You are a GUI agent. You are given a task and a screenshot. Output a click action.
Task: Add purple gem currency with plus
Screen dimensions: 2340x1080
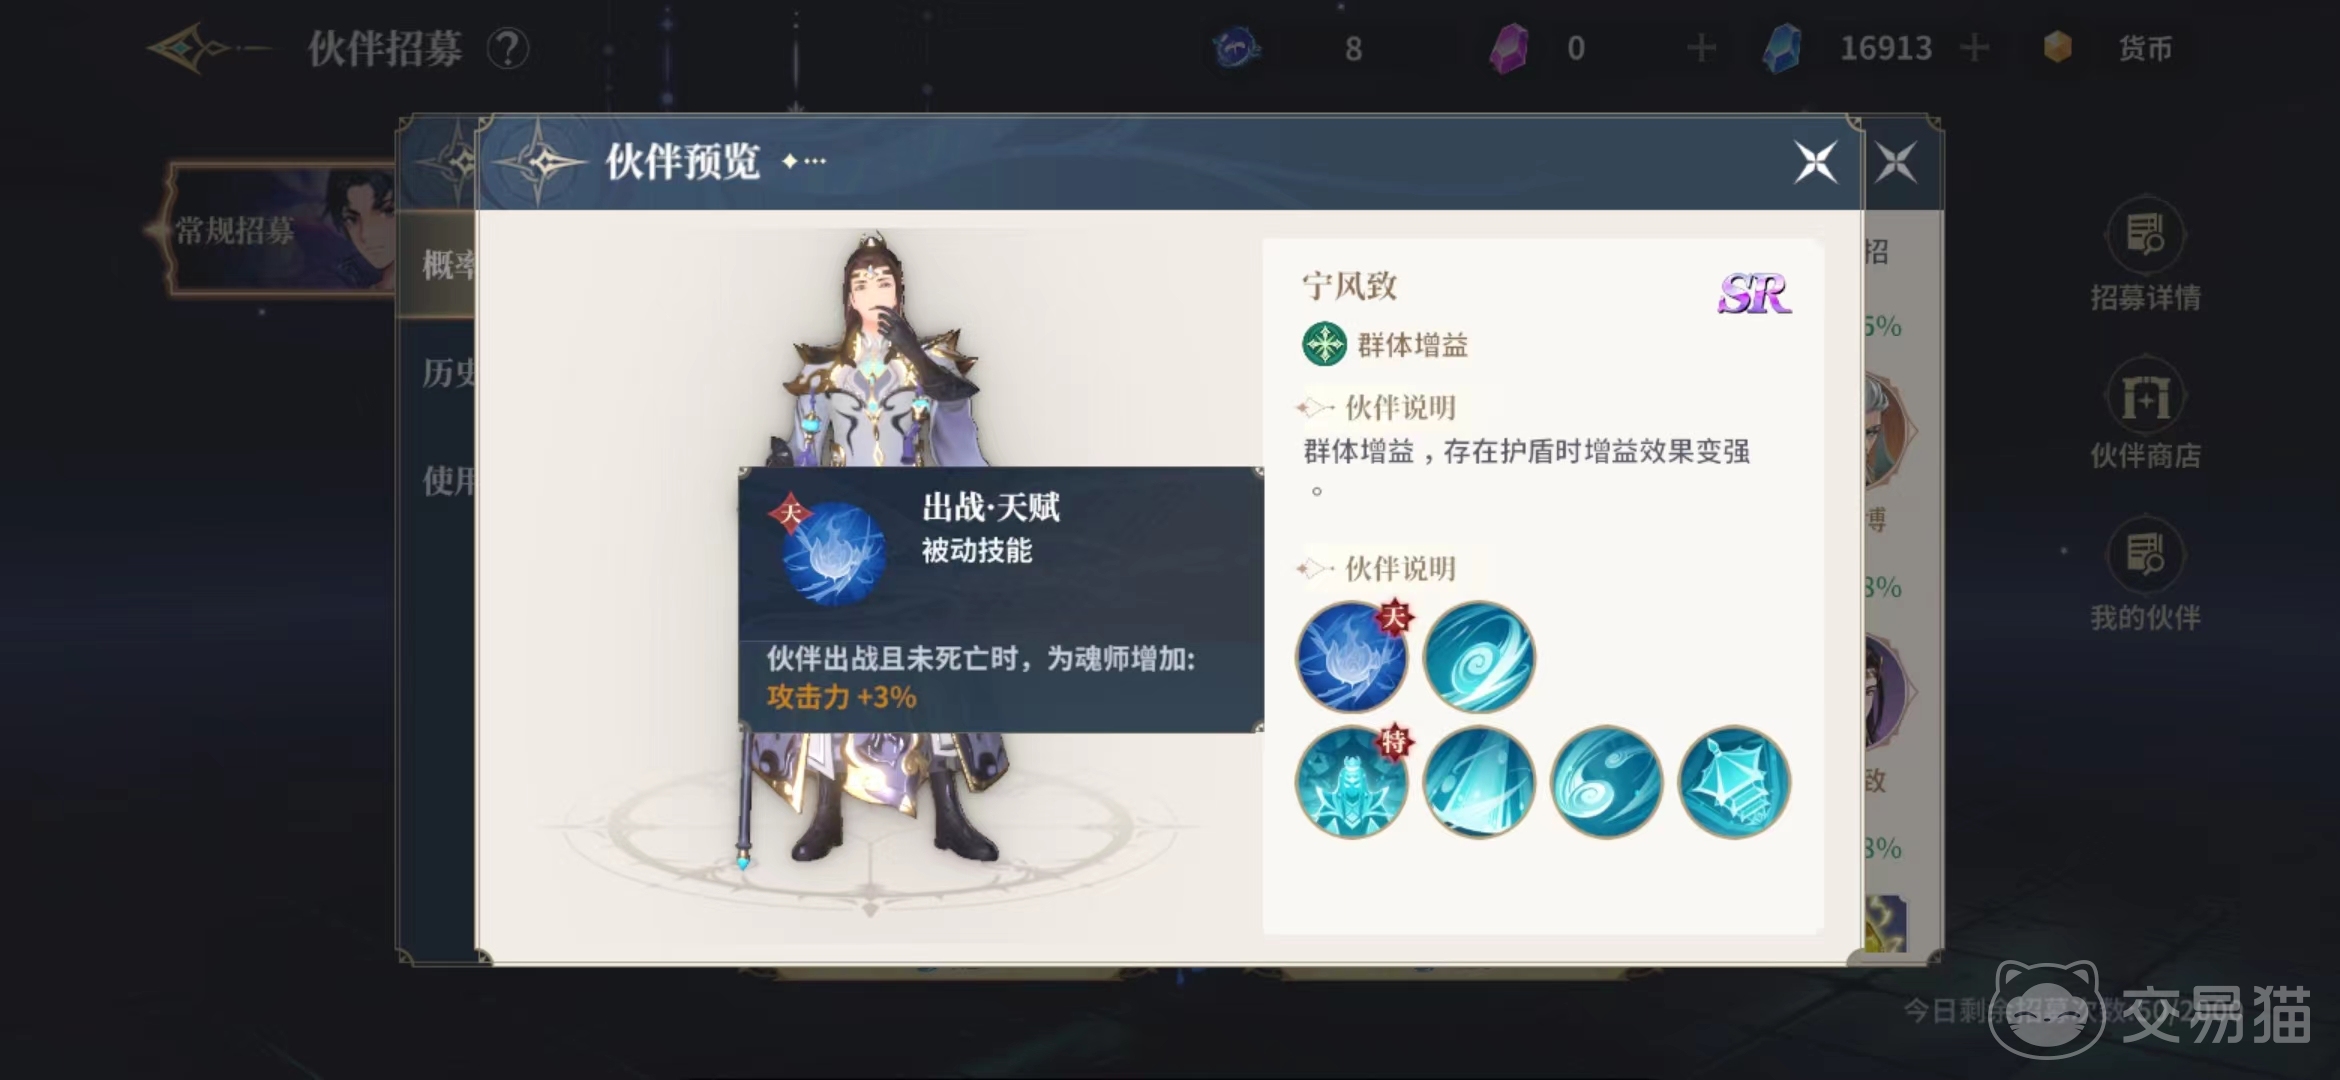click(x=1701, y=47)
